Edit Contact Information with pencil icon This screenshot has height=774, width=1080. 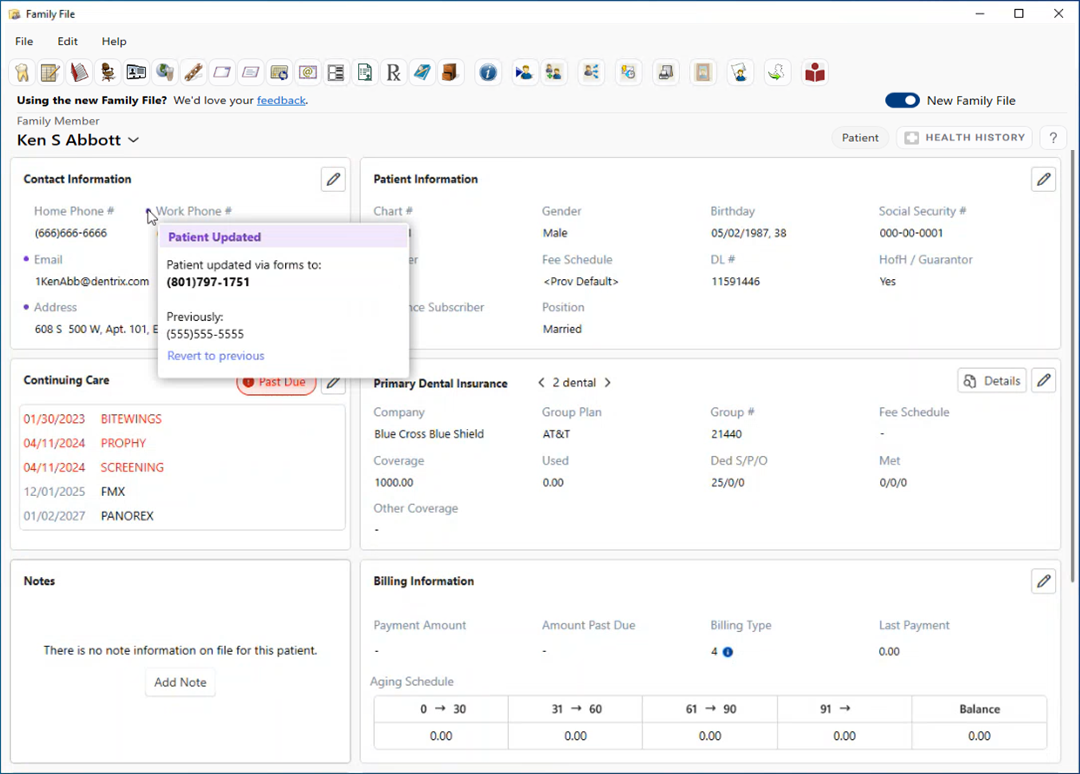point(333,179)
